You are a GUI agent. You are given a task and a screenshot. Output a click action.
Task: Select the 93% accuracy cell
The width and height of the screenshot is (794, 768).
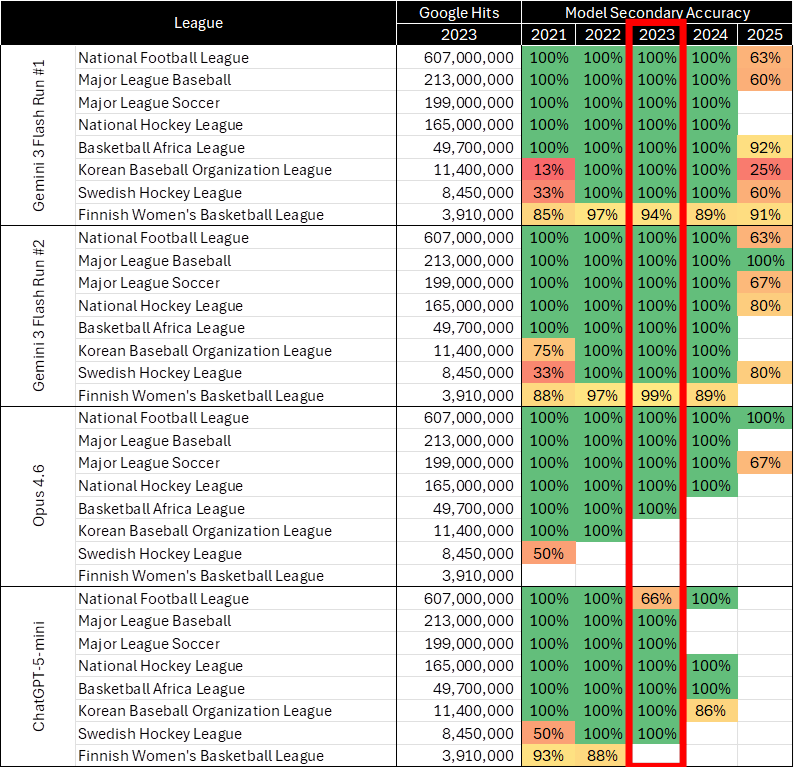coord(548,756)
